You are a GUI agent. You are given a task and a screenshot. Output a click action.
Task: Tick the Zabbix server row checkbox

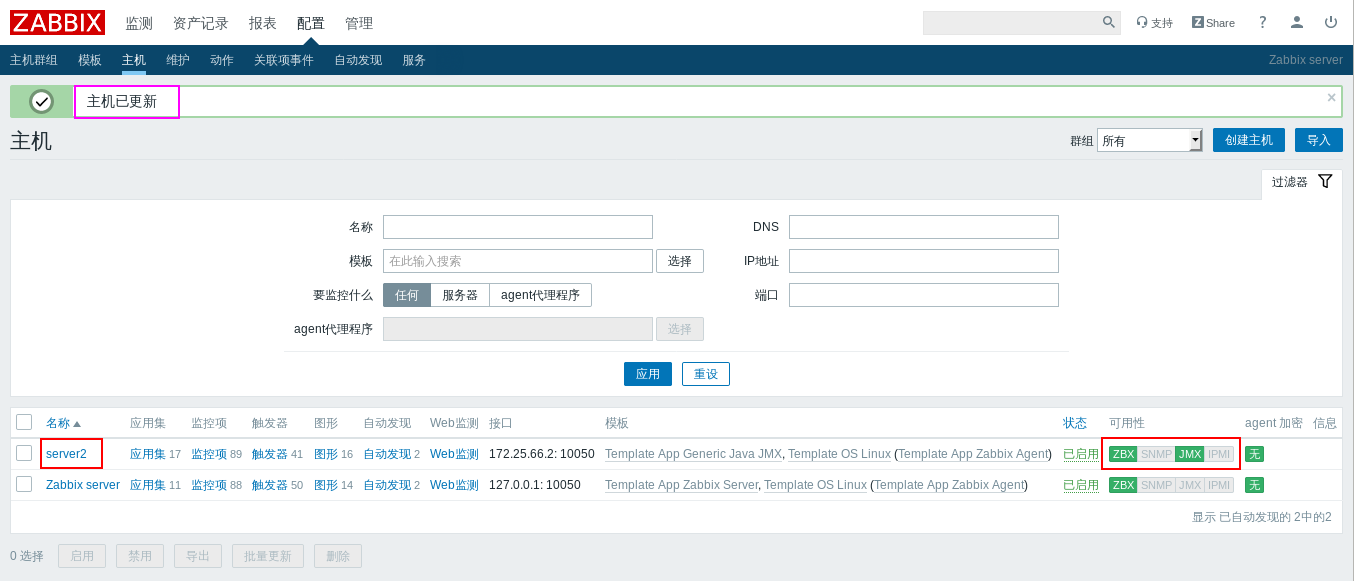[x=24, y=484]
